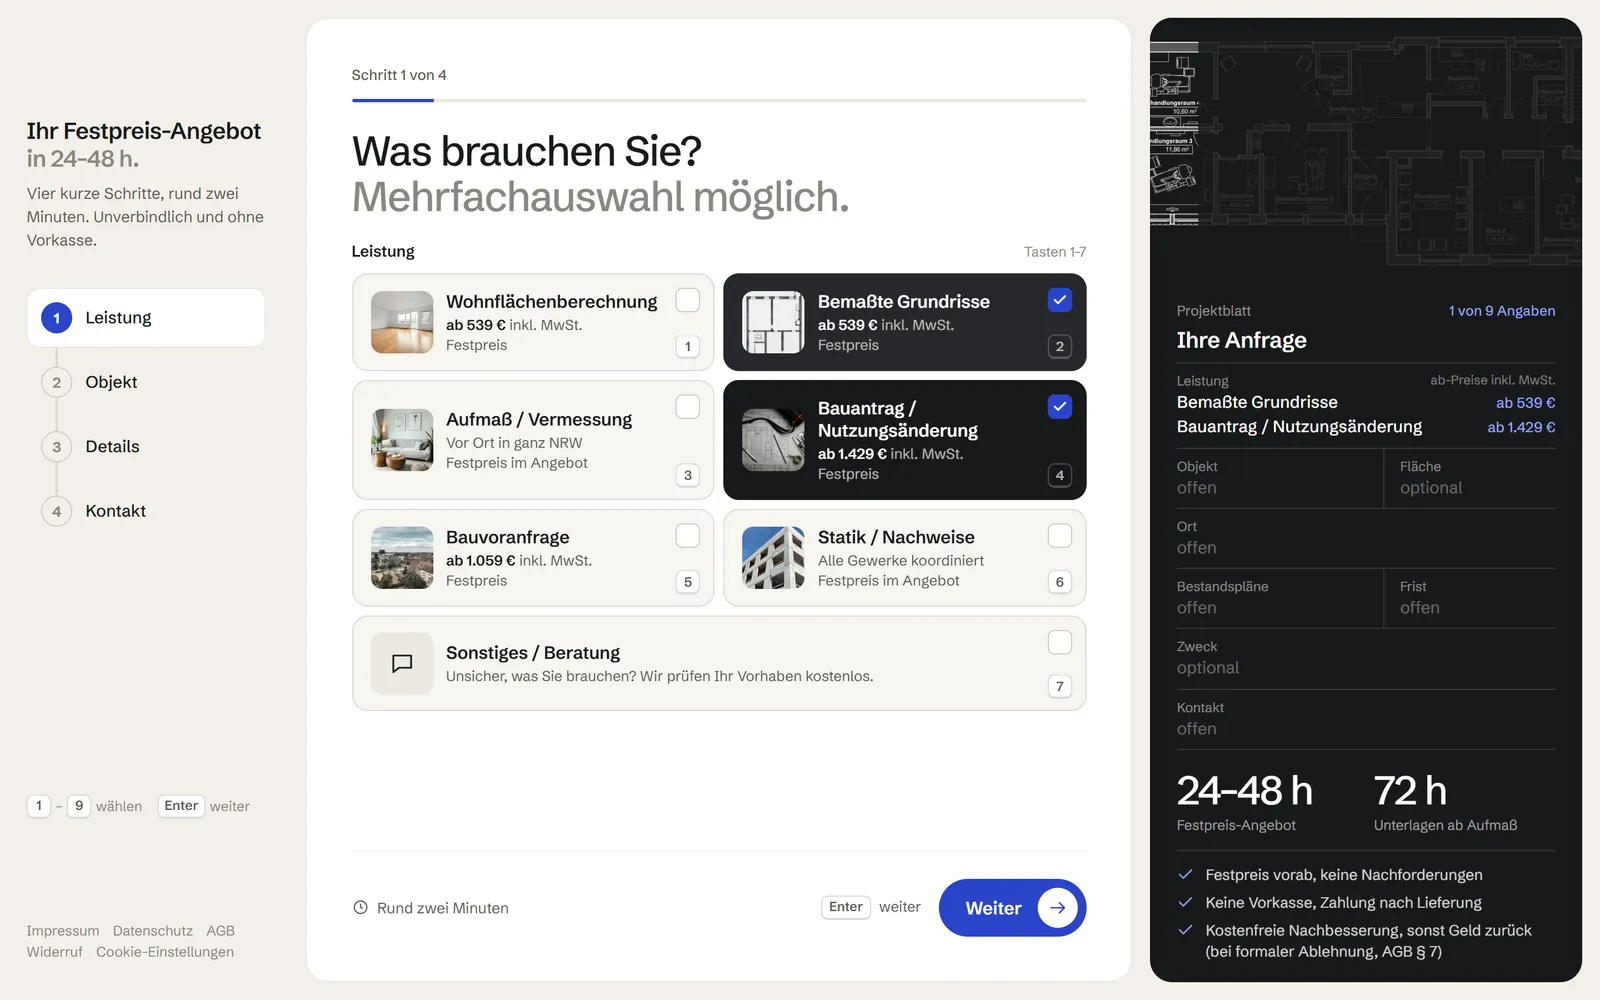
Task: Click the Wohnflächenberechnung room photo
Action: pyautogui.click(x=402, y=322)
